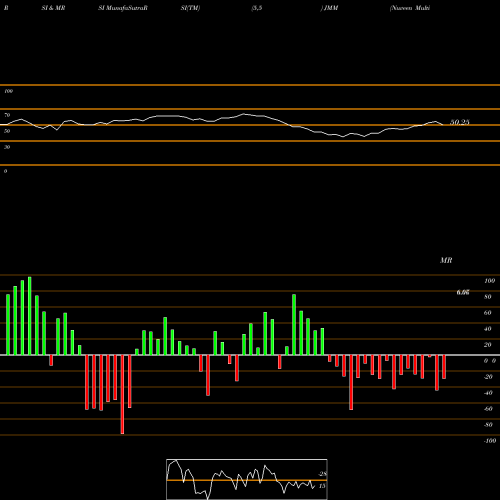The width and height of the screenshot is (500, 500).
Task: Click the MR axis label -20
Action: tap(488, 377)
